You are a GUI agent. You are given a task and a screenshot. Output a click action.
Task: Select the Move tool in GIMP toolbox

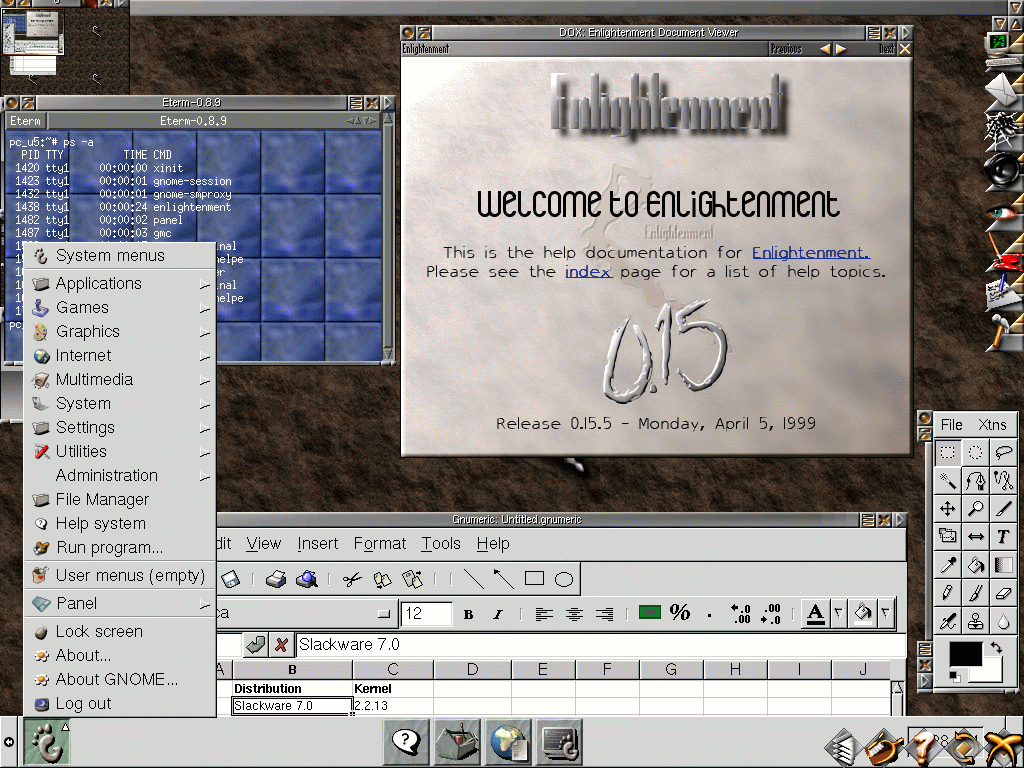click(948, 508)
